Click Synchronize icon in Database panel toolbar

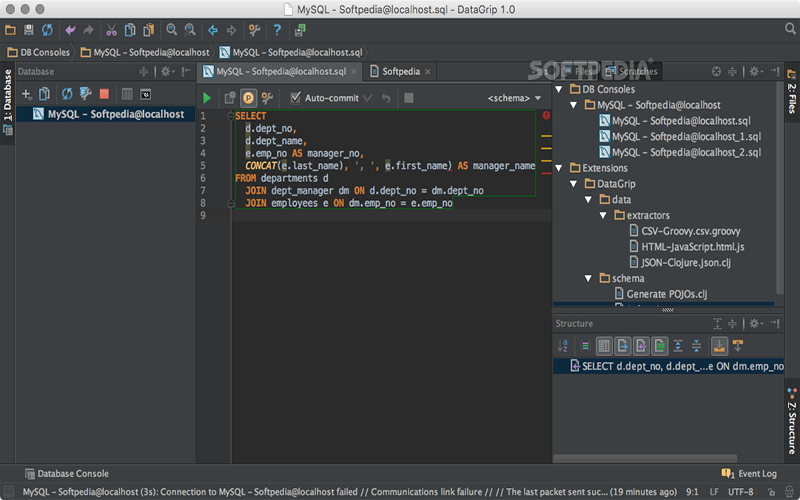coord(67,94)
